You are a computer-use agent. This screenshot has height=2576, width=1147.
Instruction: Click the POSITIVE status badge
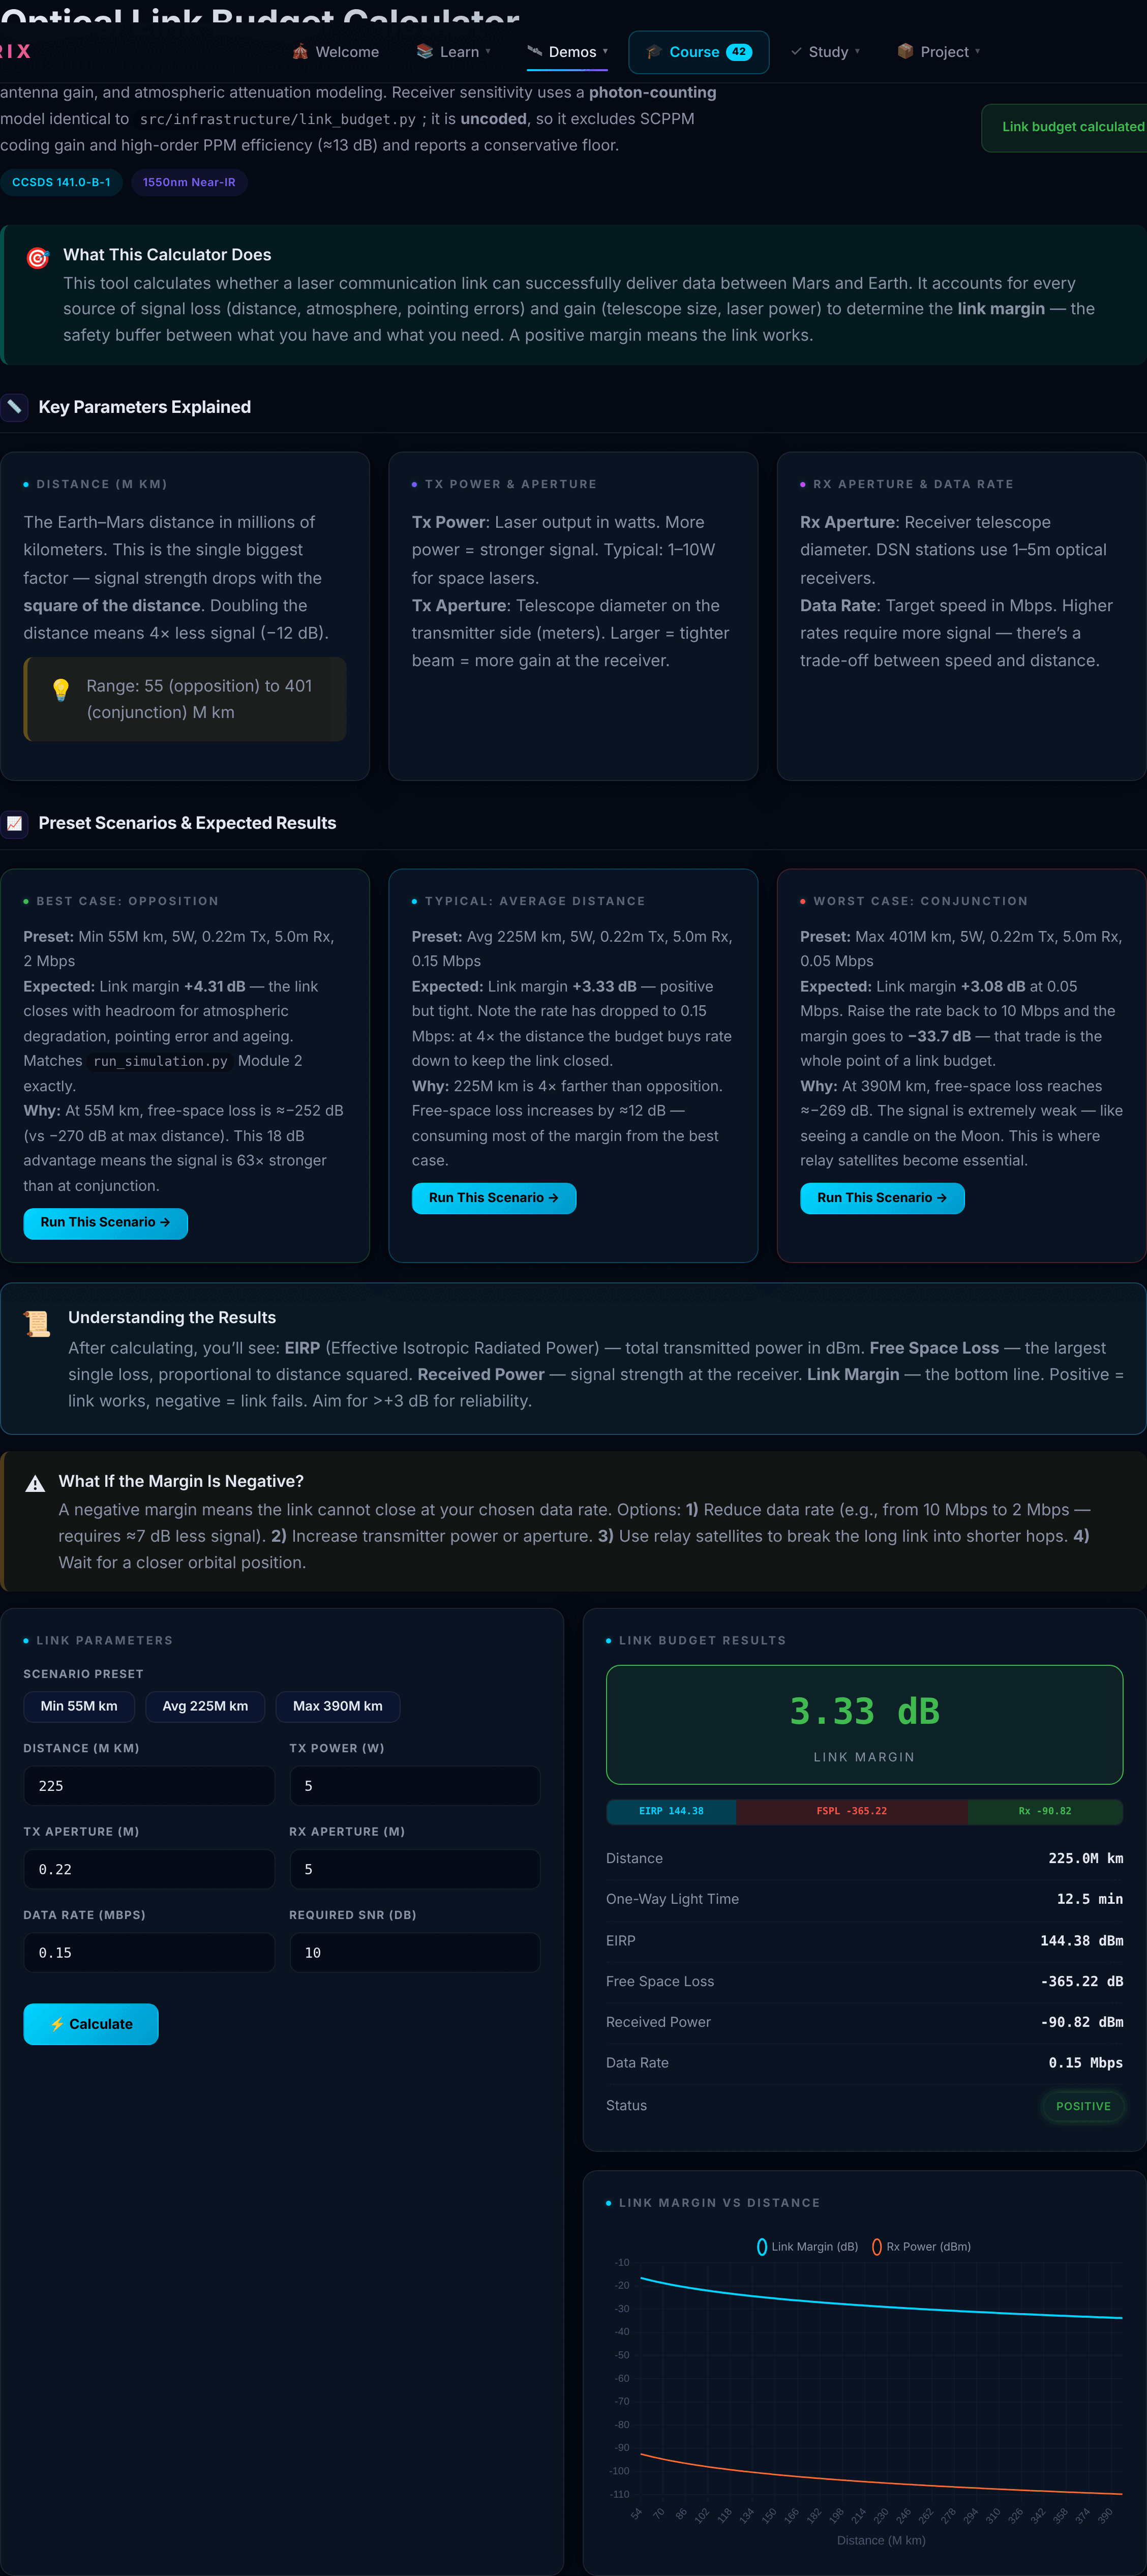tap(1083, 2105)
